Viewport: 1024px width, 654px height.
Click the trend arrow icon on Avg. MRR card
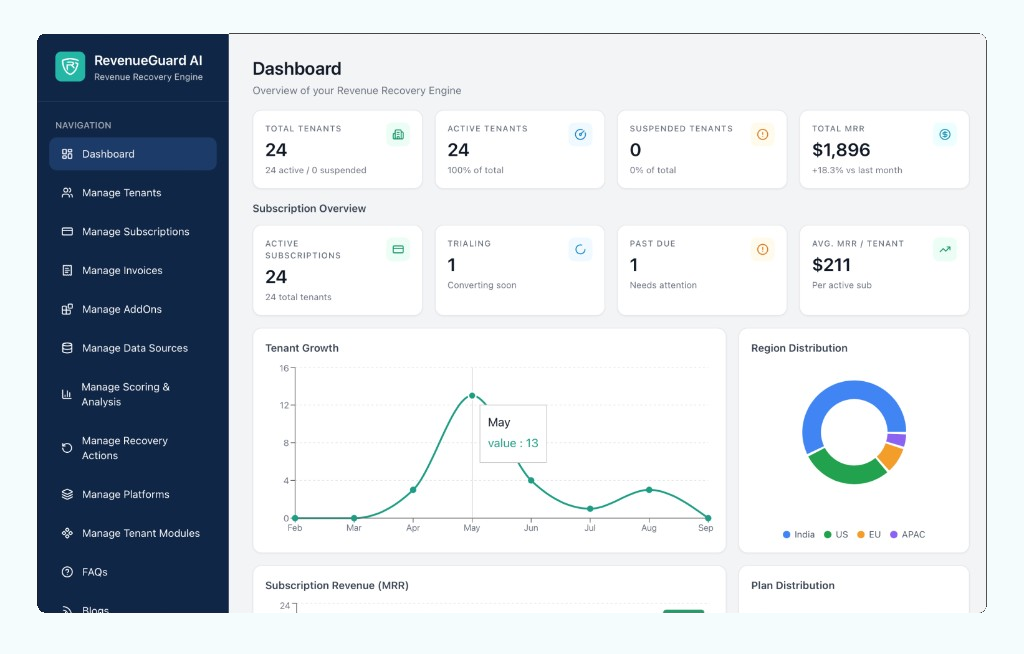pos(944,250)
